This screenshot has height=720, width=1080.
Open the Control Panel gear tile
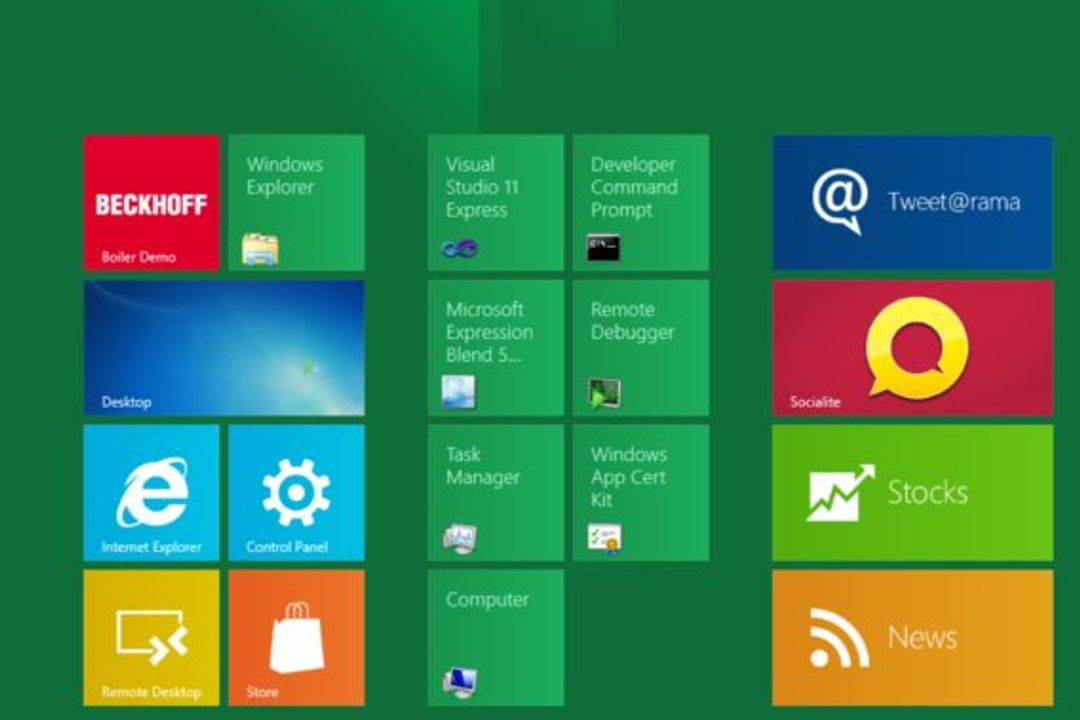(x=297, y=493)
